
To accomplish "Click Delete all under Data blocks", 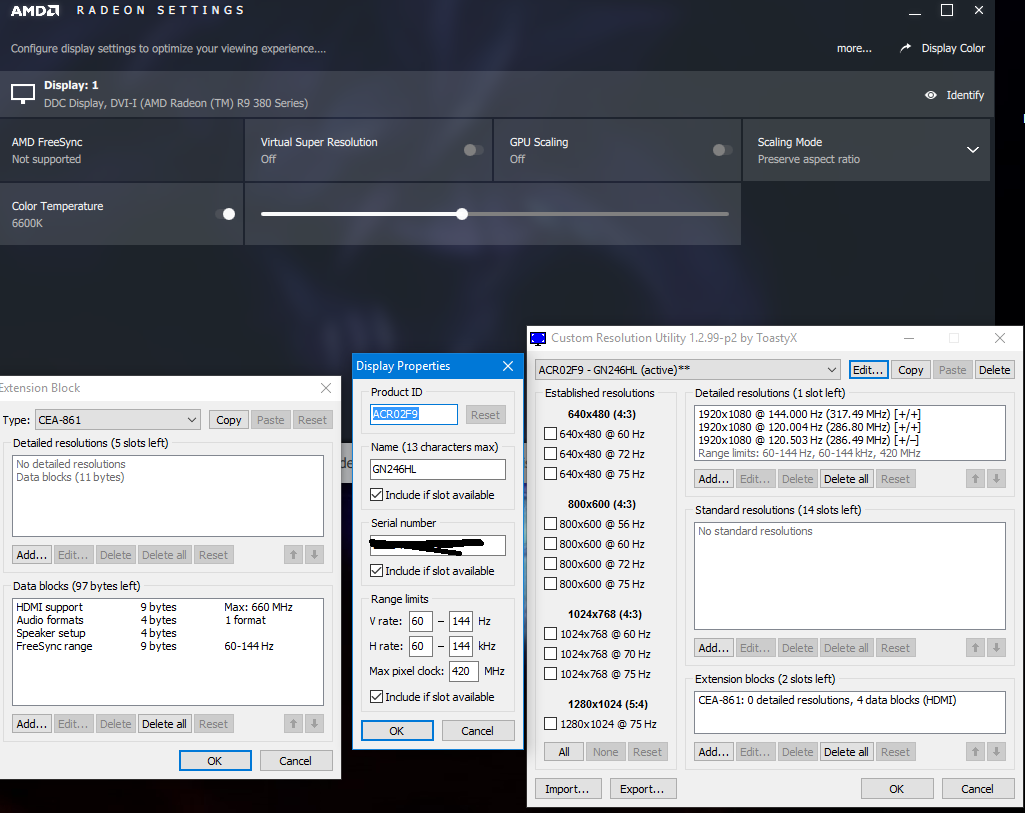I will (164, 724).
